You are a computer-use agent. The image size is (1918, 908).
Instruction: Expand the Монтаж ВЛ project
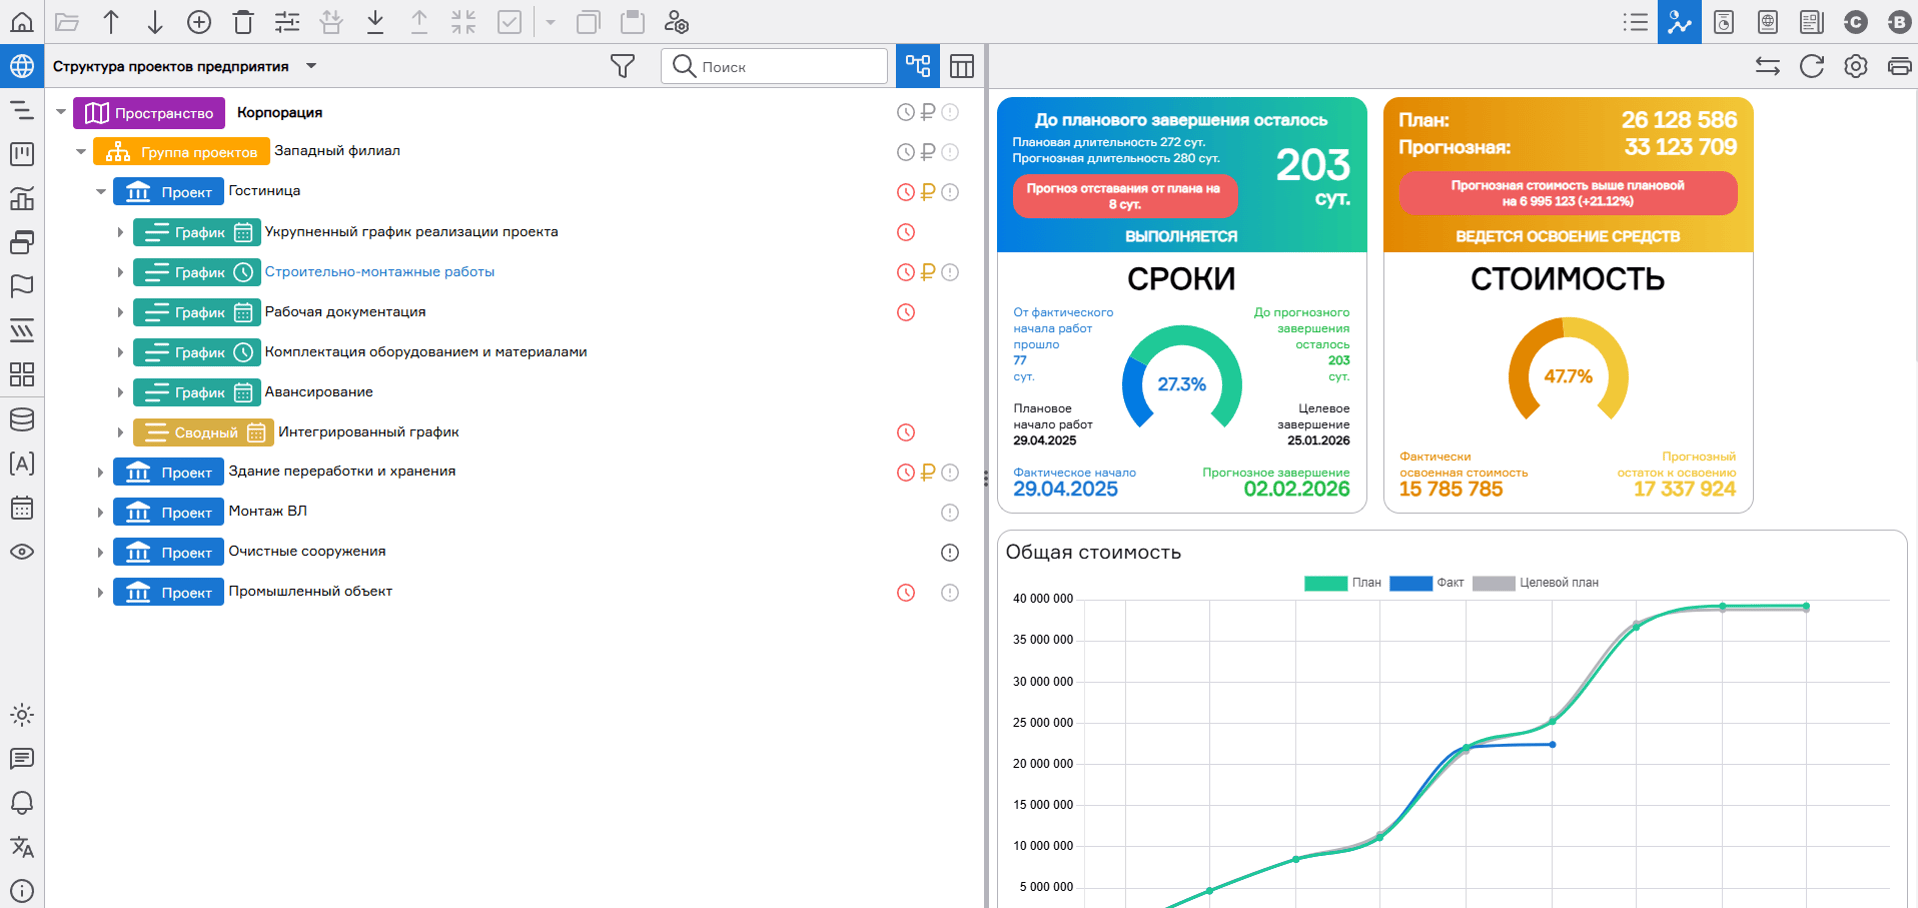(100, 512)
